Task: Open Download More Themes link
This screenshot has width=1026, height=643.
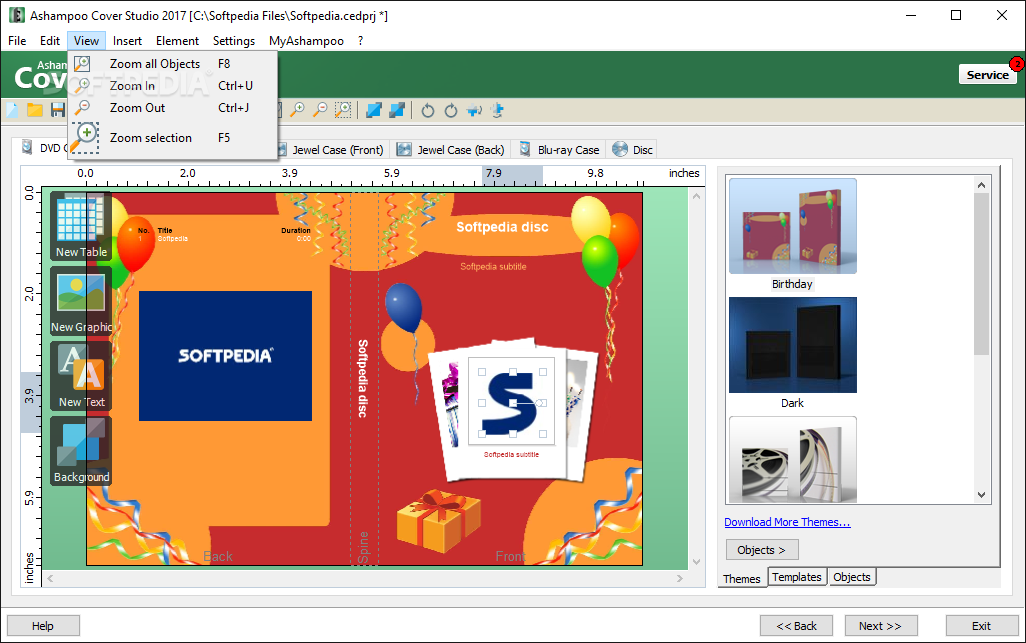Action: pyautogui.click(x=787, y=522)
